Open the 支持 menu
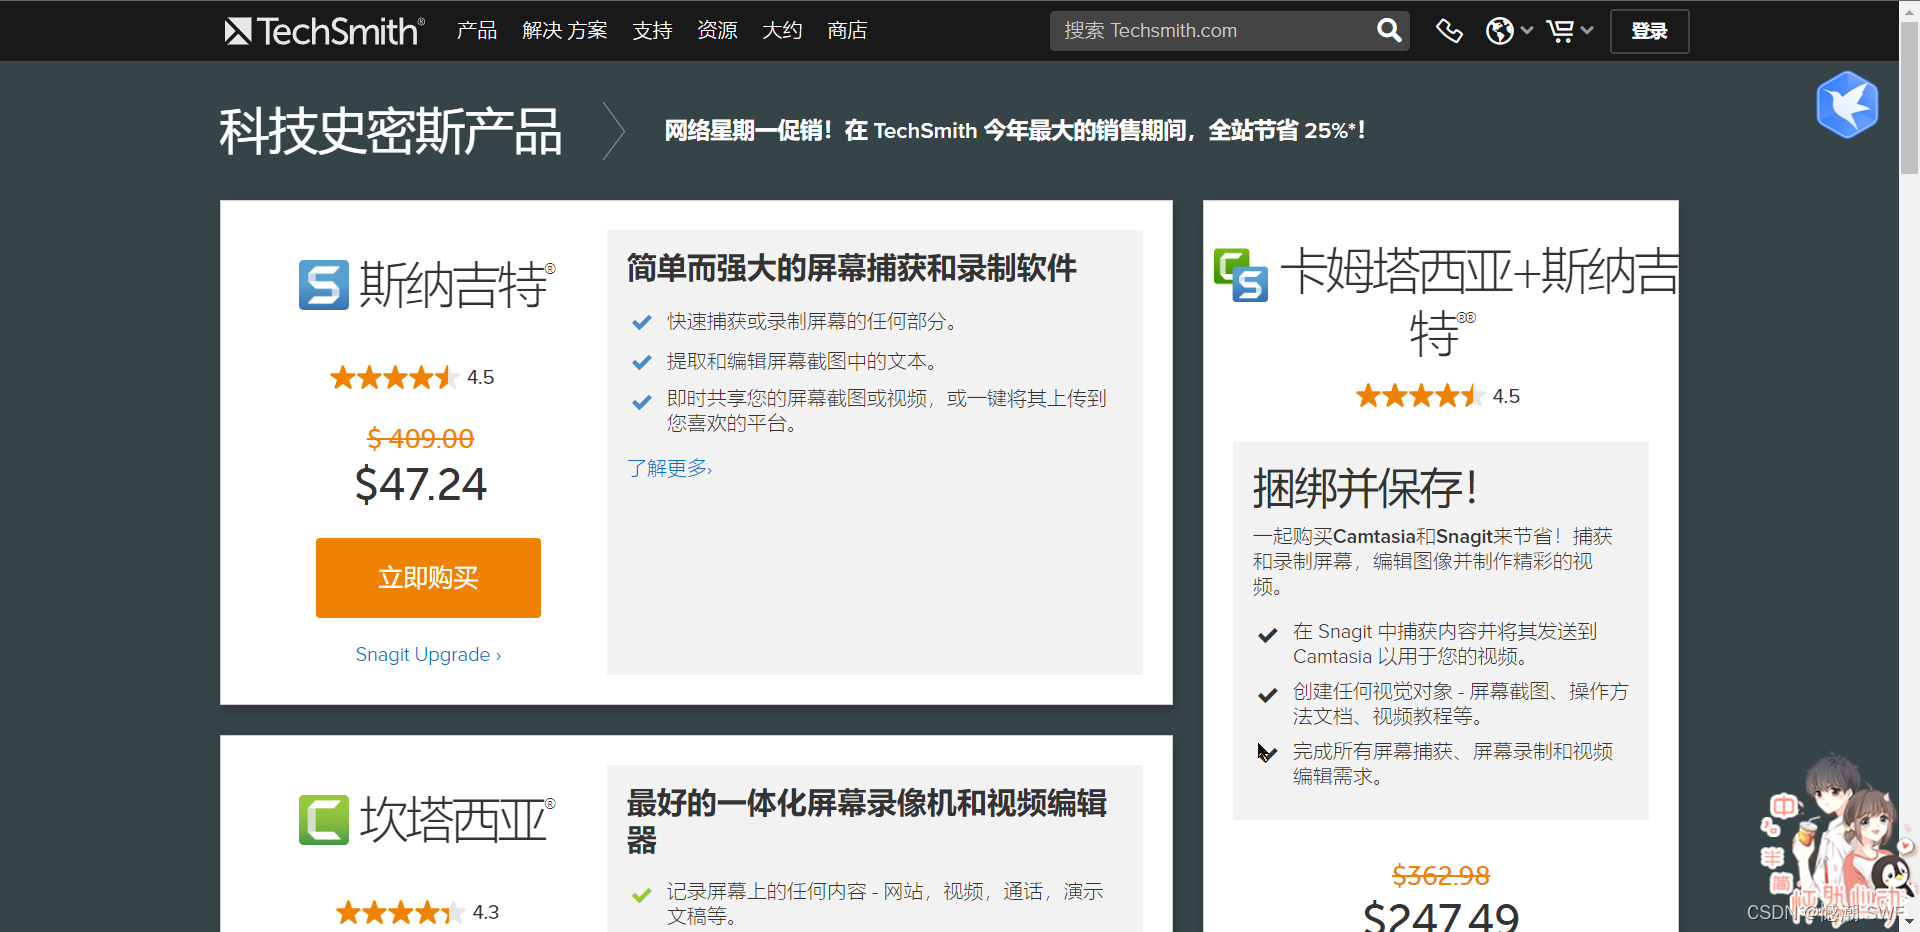Image resolution: width=1920 pixels, height=932 pixels. (x=652, y=31)
